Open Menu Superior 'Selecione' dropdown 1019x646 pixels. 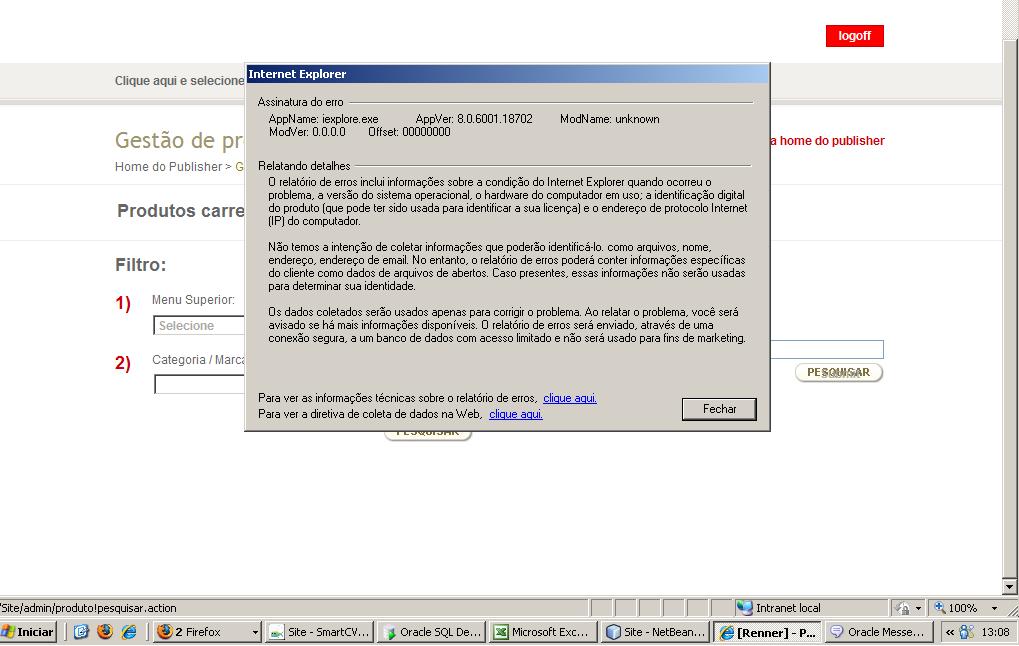[x=199, y=326]
